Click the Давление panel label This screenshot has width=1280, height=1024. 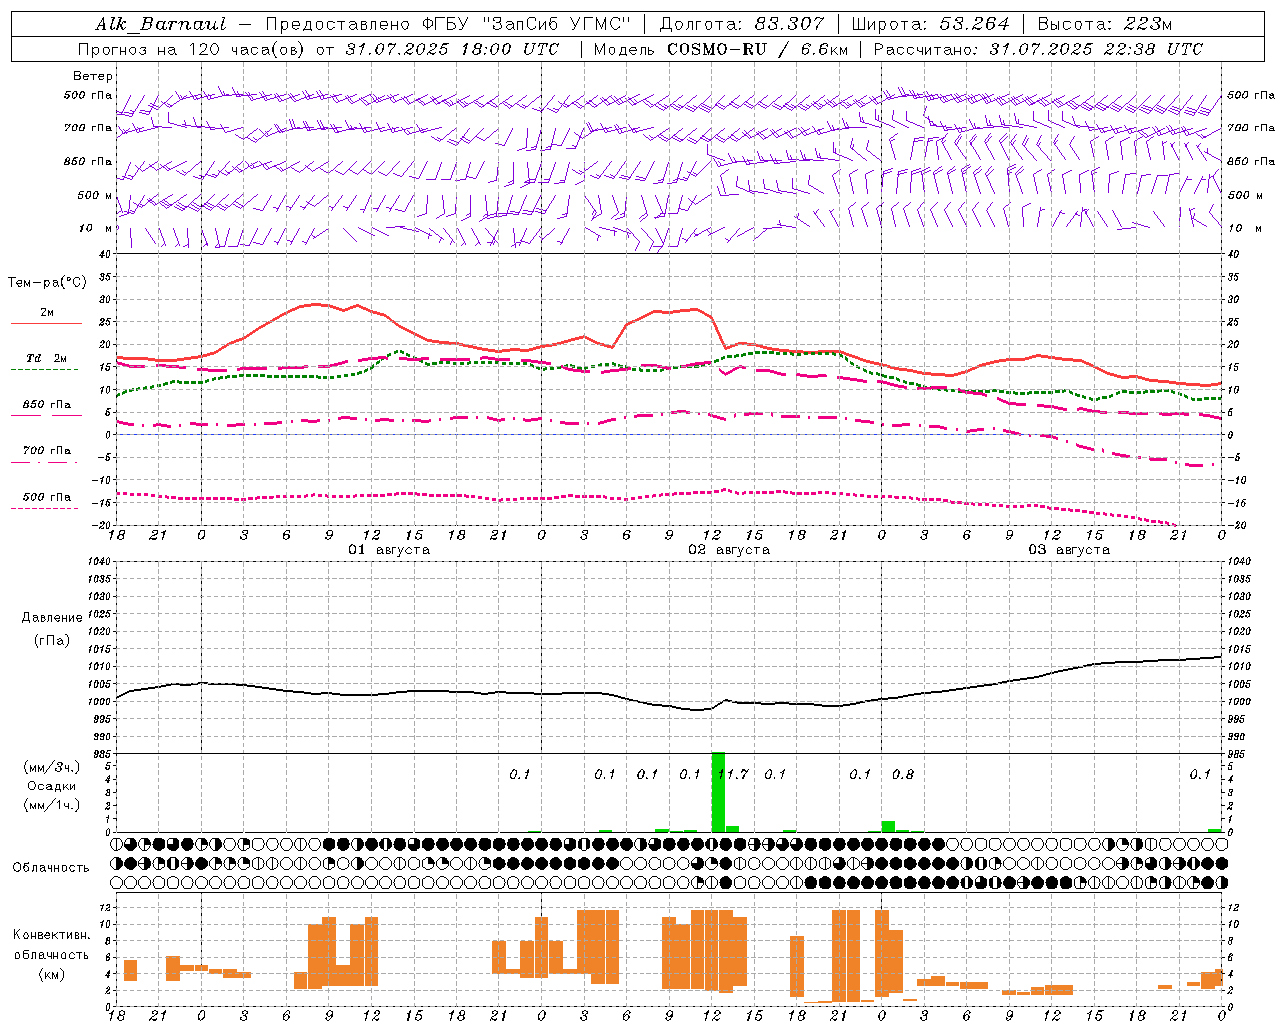point(51,618)
